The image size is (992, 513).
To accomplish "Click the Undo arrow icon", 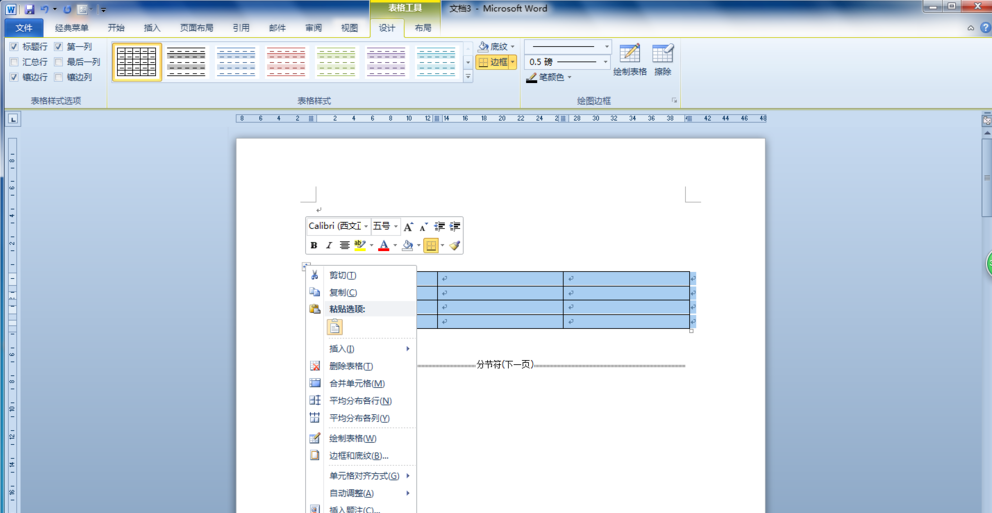I will 44,9.
